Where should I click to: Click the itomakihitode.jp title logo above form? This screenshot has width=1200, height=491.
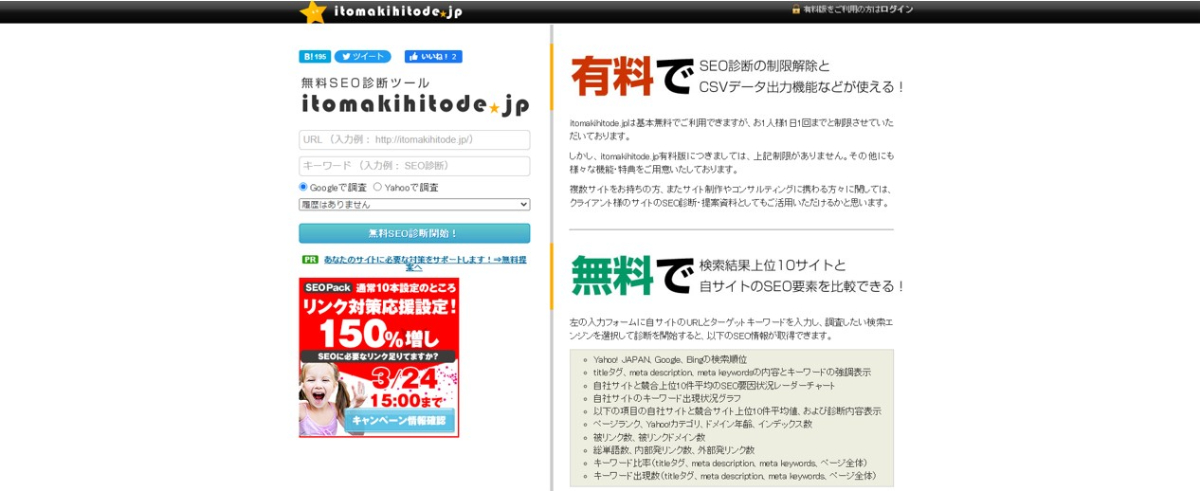point(414,104)
